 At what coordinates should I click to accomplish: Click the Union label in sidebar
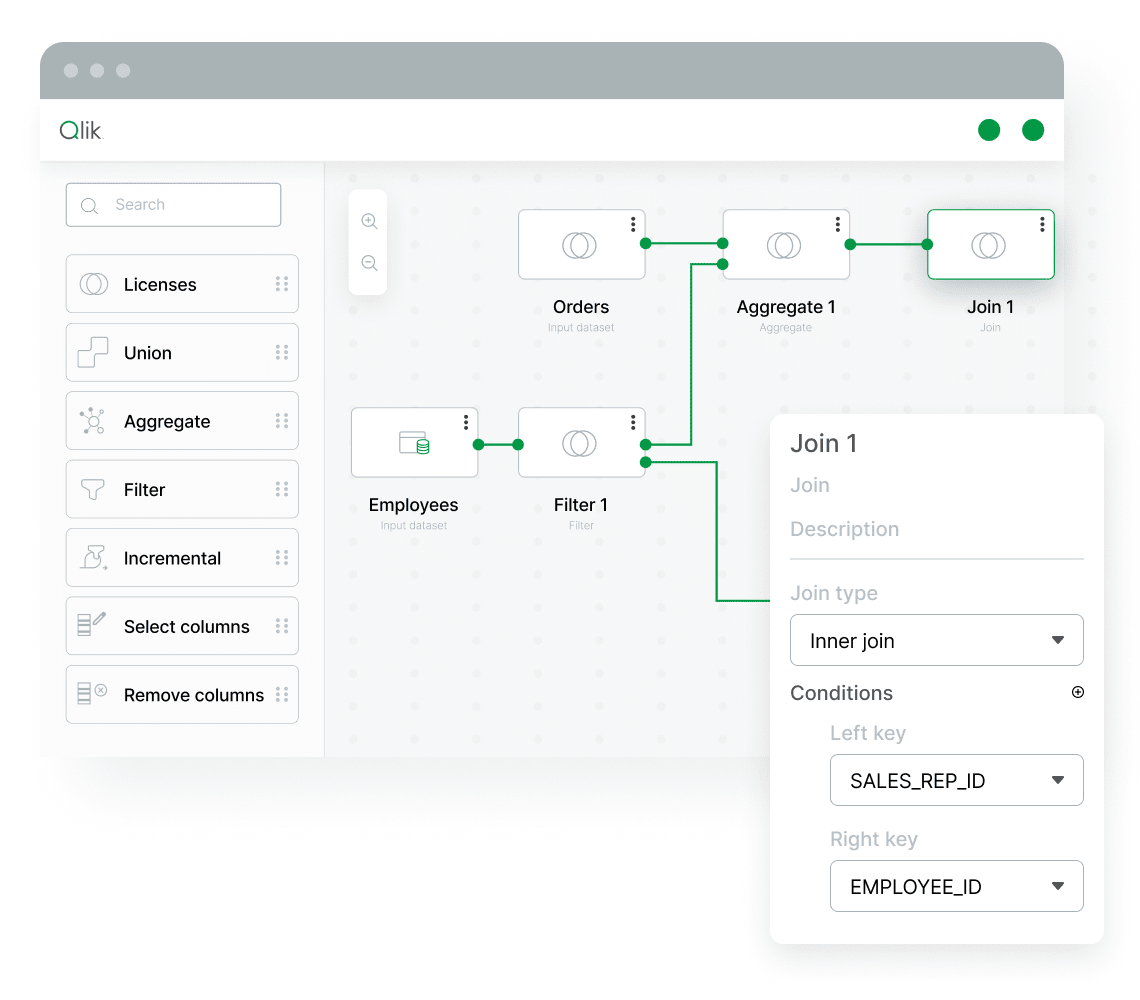148,353
